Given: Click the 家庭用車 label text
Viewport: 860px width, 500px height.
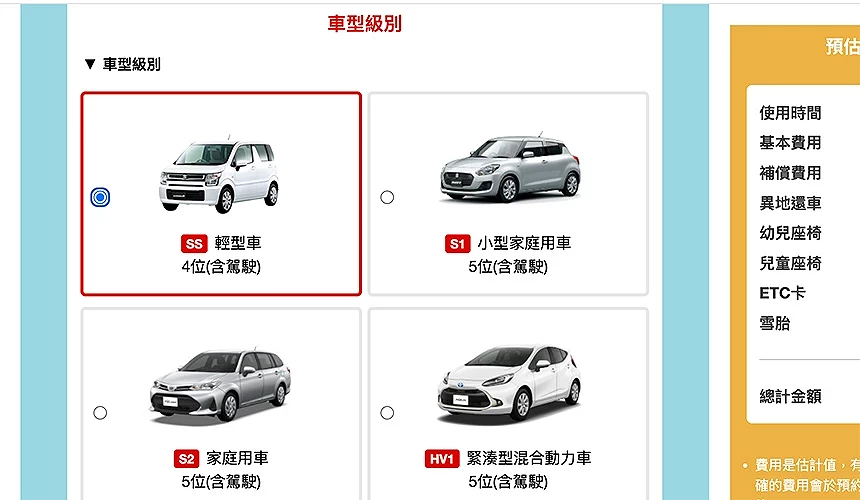Looking at the screenshot, I should [x=237, y=458].
